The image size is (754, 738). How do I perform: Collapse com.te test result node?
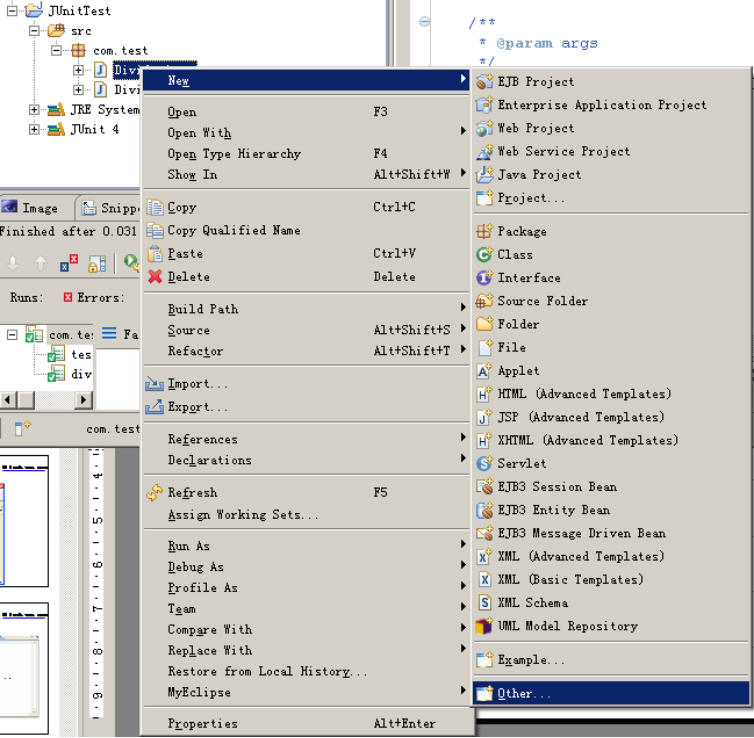click(12, 334)
